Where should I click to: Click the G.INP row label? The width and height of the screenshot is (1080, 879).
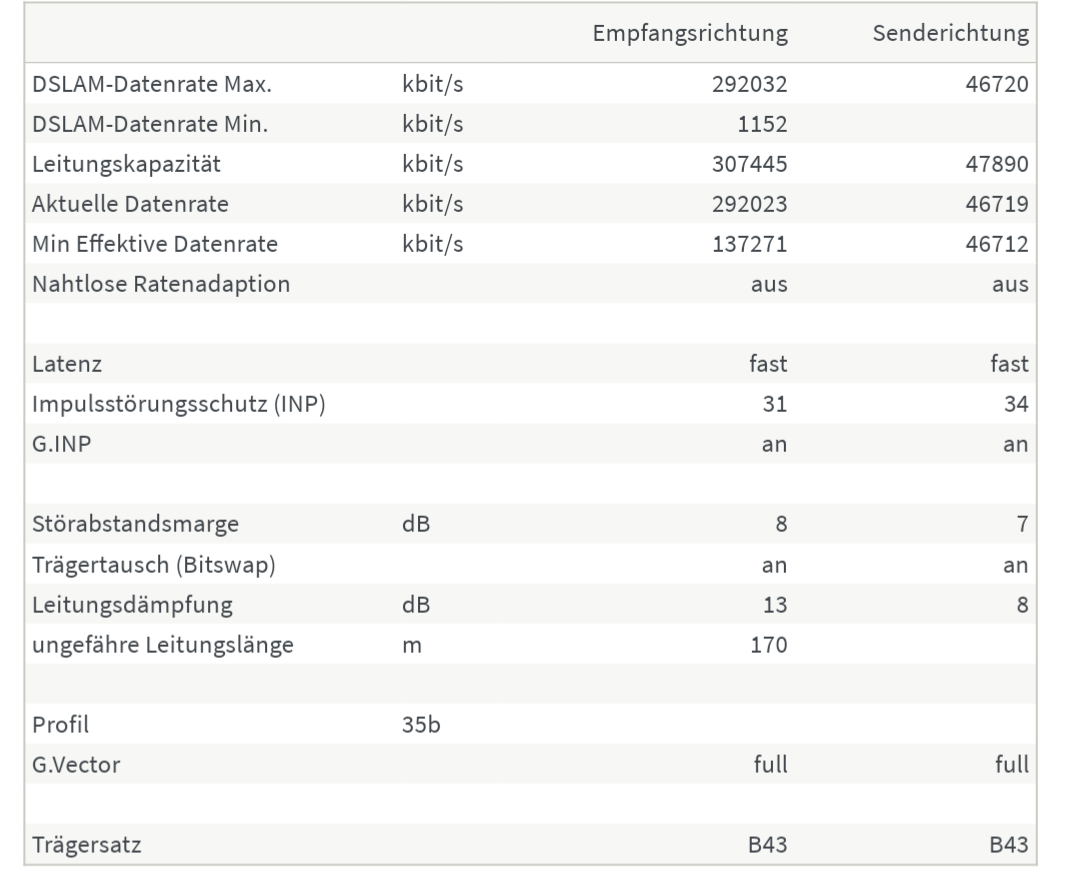point(61,444)
